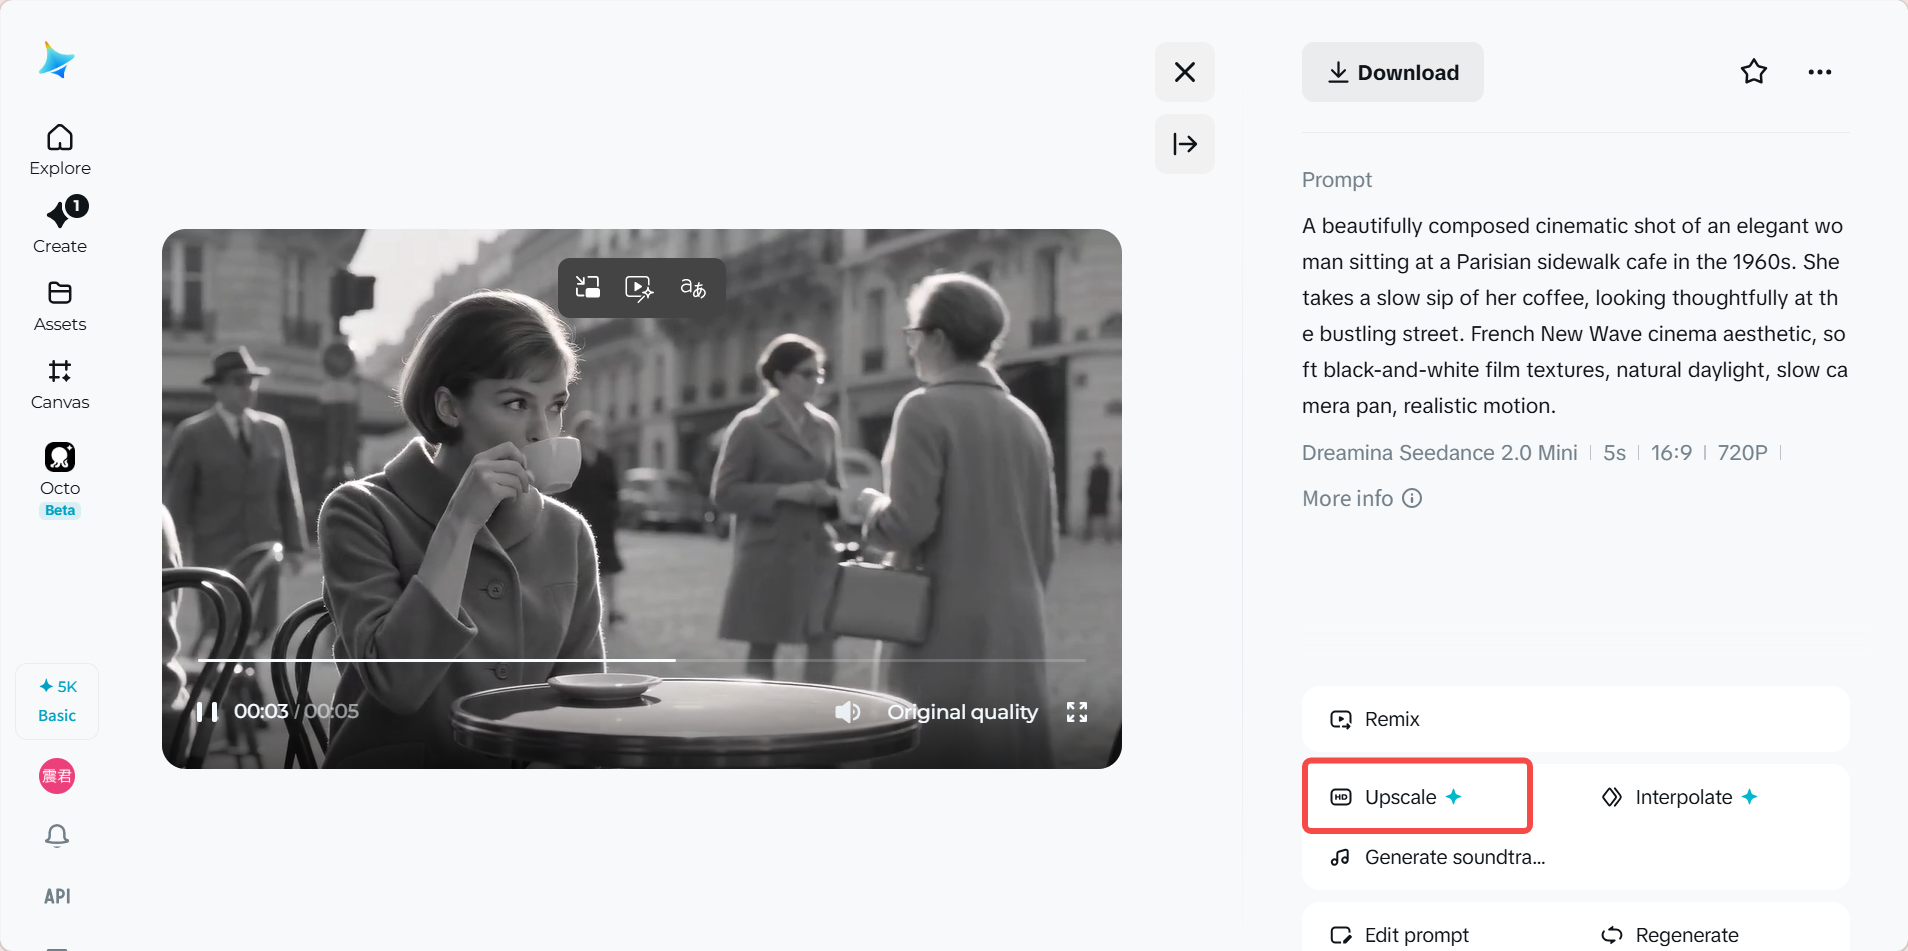The width and height of the screenshot is (1908, 951).
Task: View notifications via the bell icon
Action: (57, 836)
